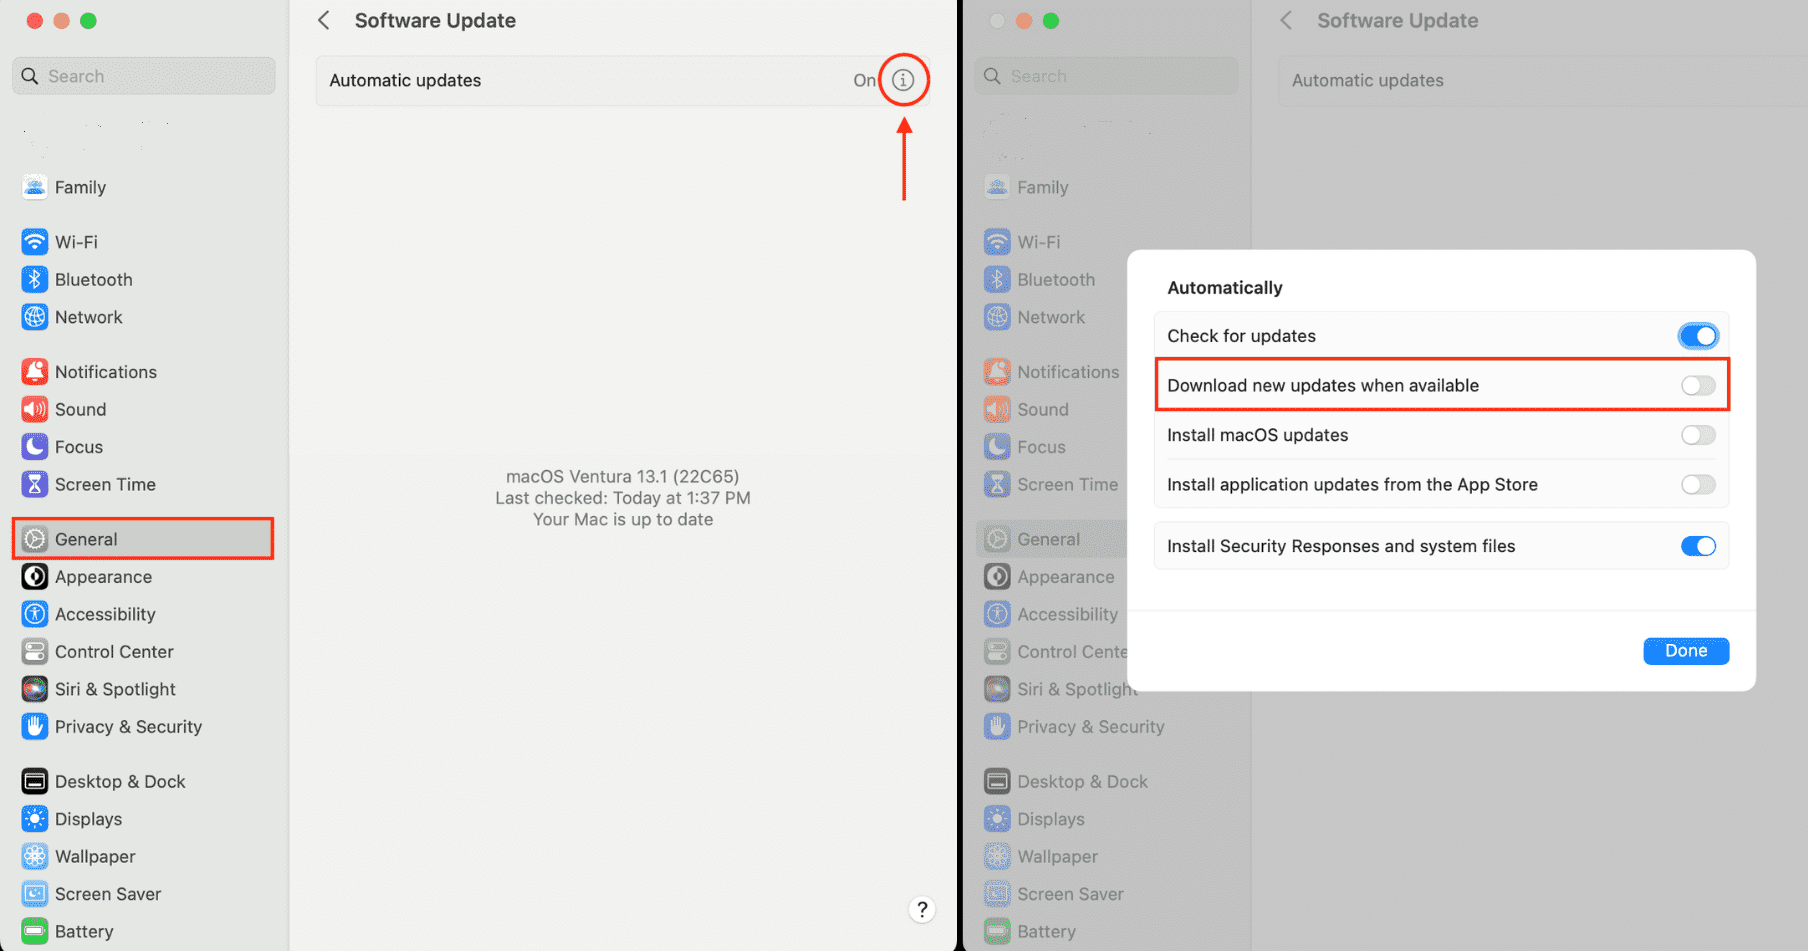
Task: Click the Screen Saver icon in left window
Action: point(35,894)
